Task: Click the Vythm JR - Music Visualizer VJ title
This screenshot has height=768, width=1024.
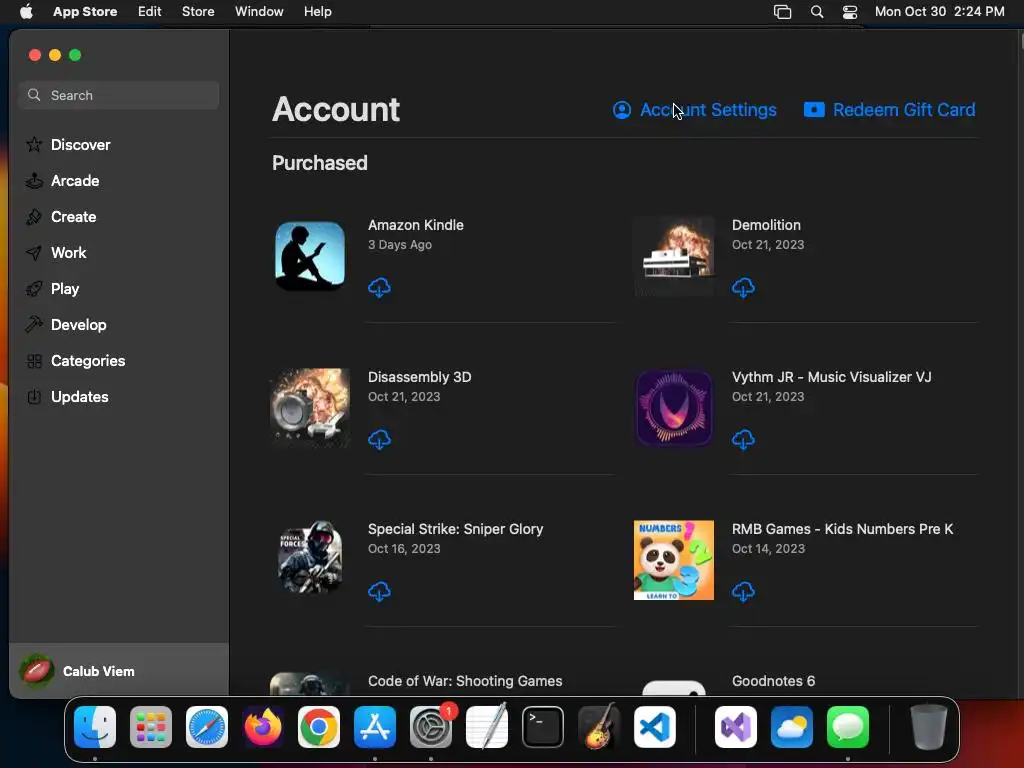Action: [831, 377]
